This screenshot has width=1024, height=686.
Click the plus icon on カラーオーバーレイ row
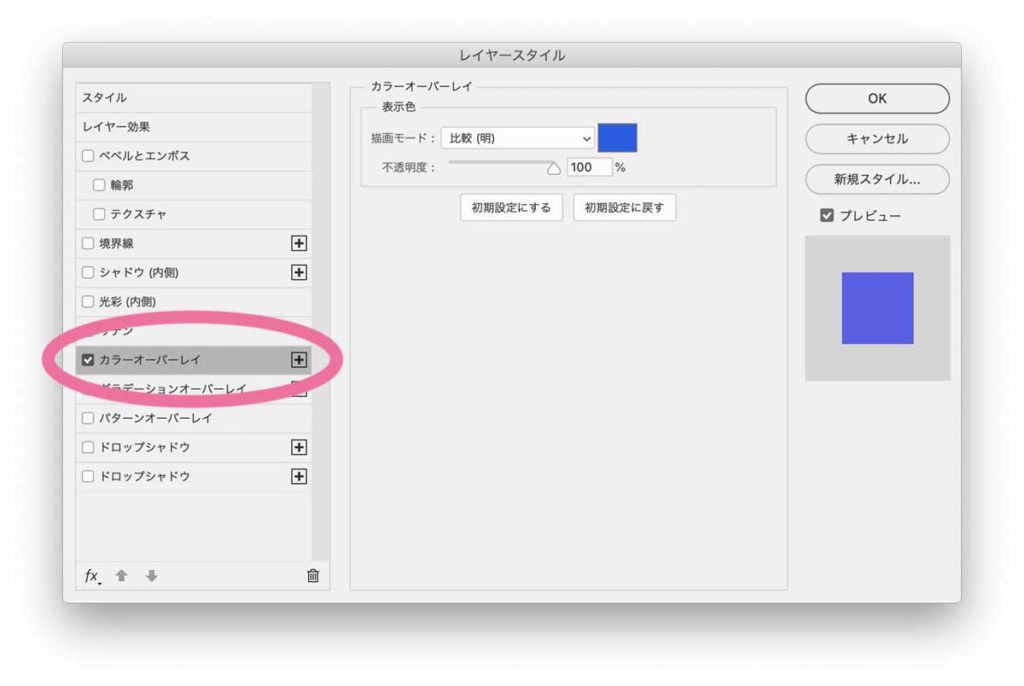pyautogui.click(x=298, y=359)
